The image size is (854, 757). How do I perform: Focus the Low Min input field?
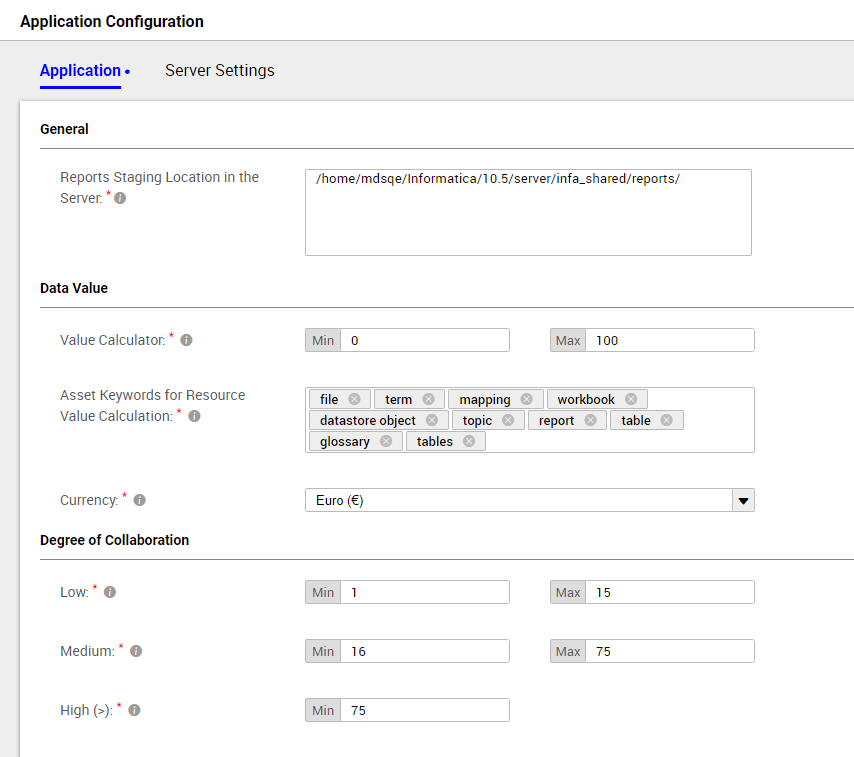coord(425,592)
